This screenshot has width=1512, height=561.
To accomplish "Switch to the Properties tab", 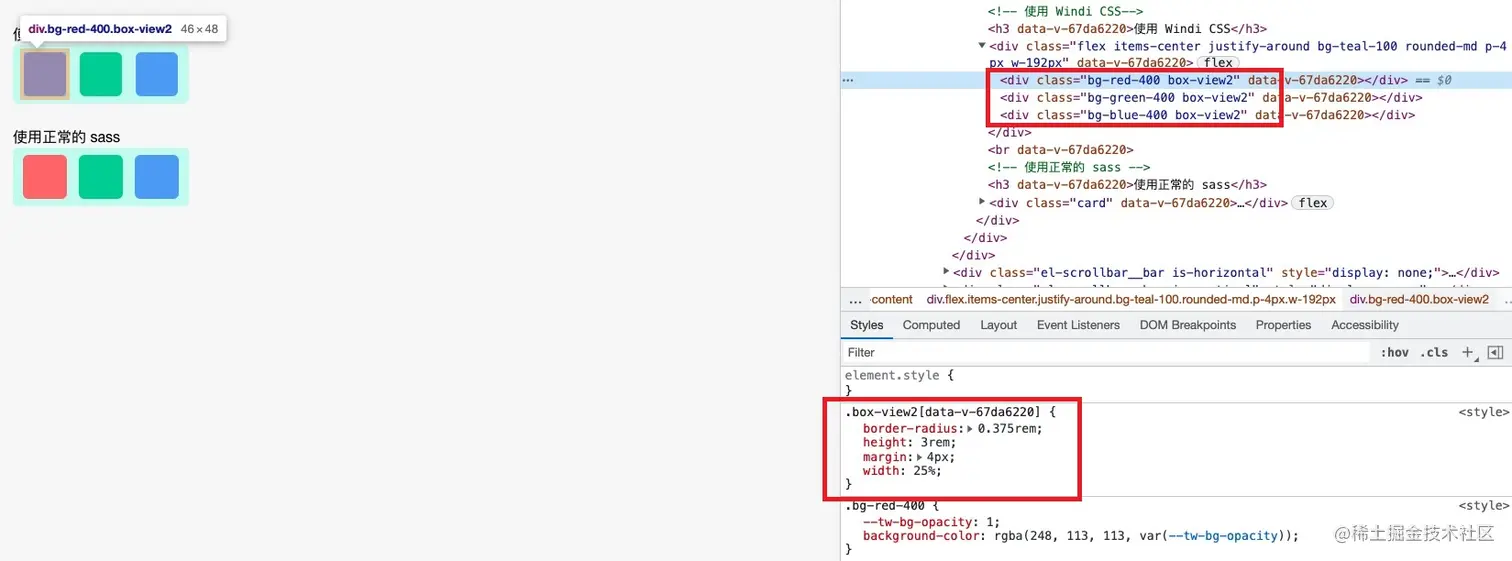I will tap(1283, 325).
